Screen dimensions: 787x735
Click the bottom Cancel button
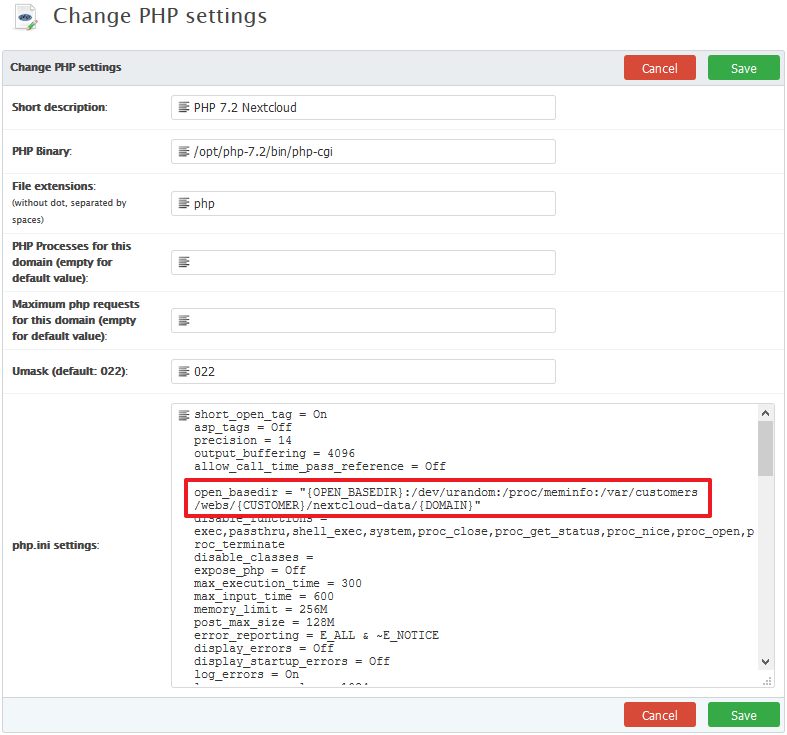(x=659, y=715)
